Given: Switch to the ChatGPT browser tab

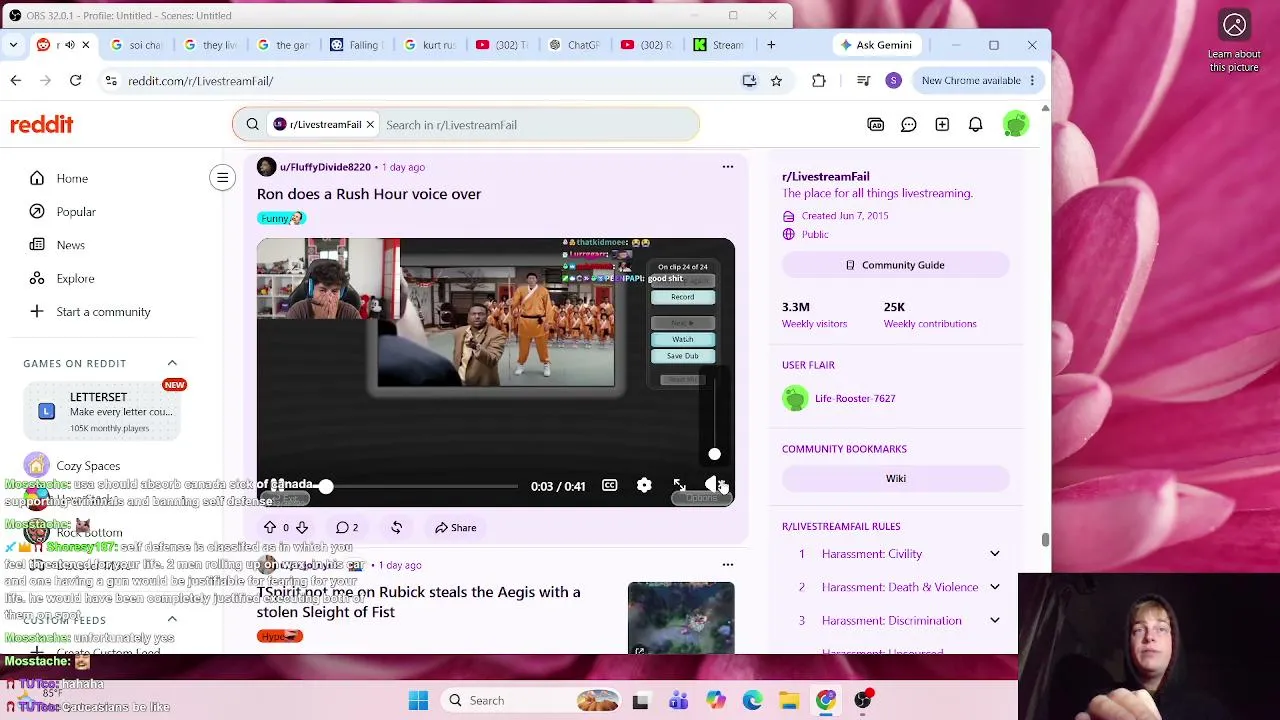Looking at the screenshot, I should pyautogui.click(x=577, y=45).
